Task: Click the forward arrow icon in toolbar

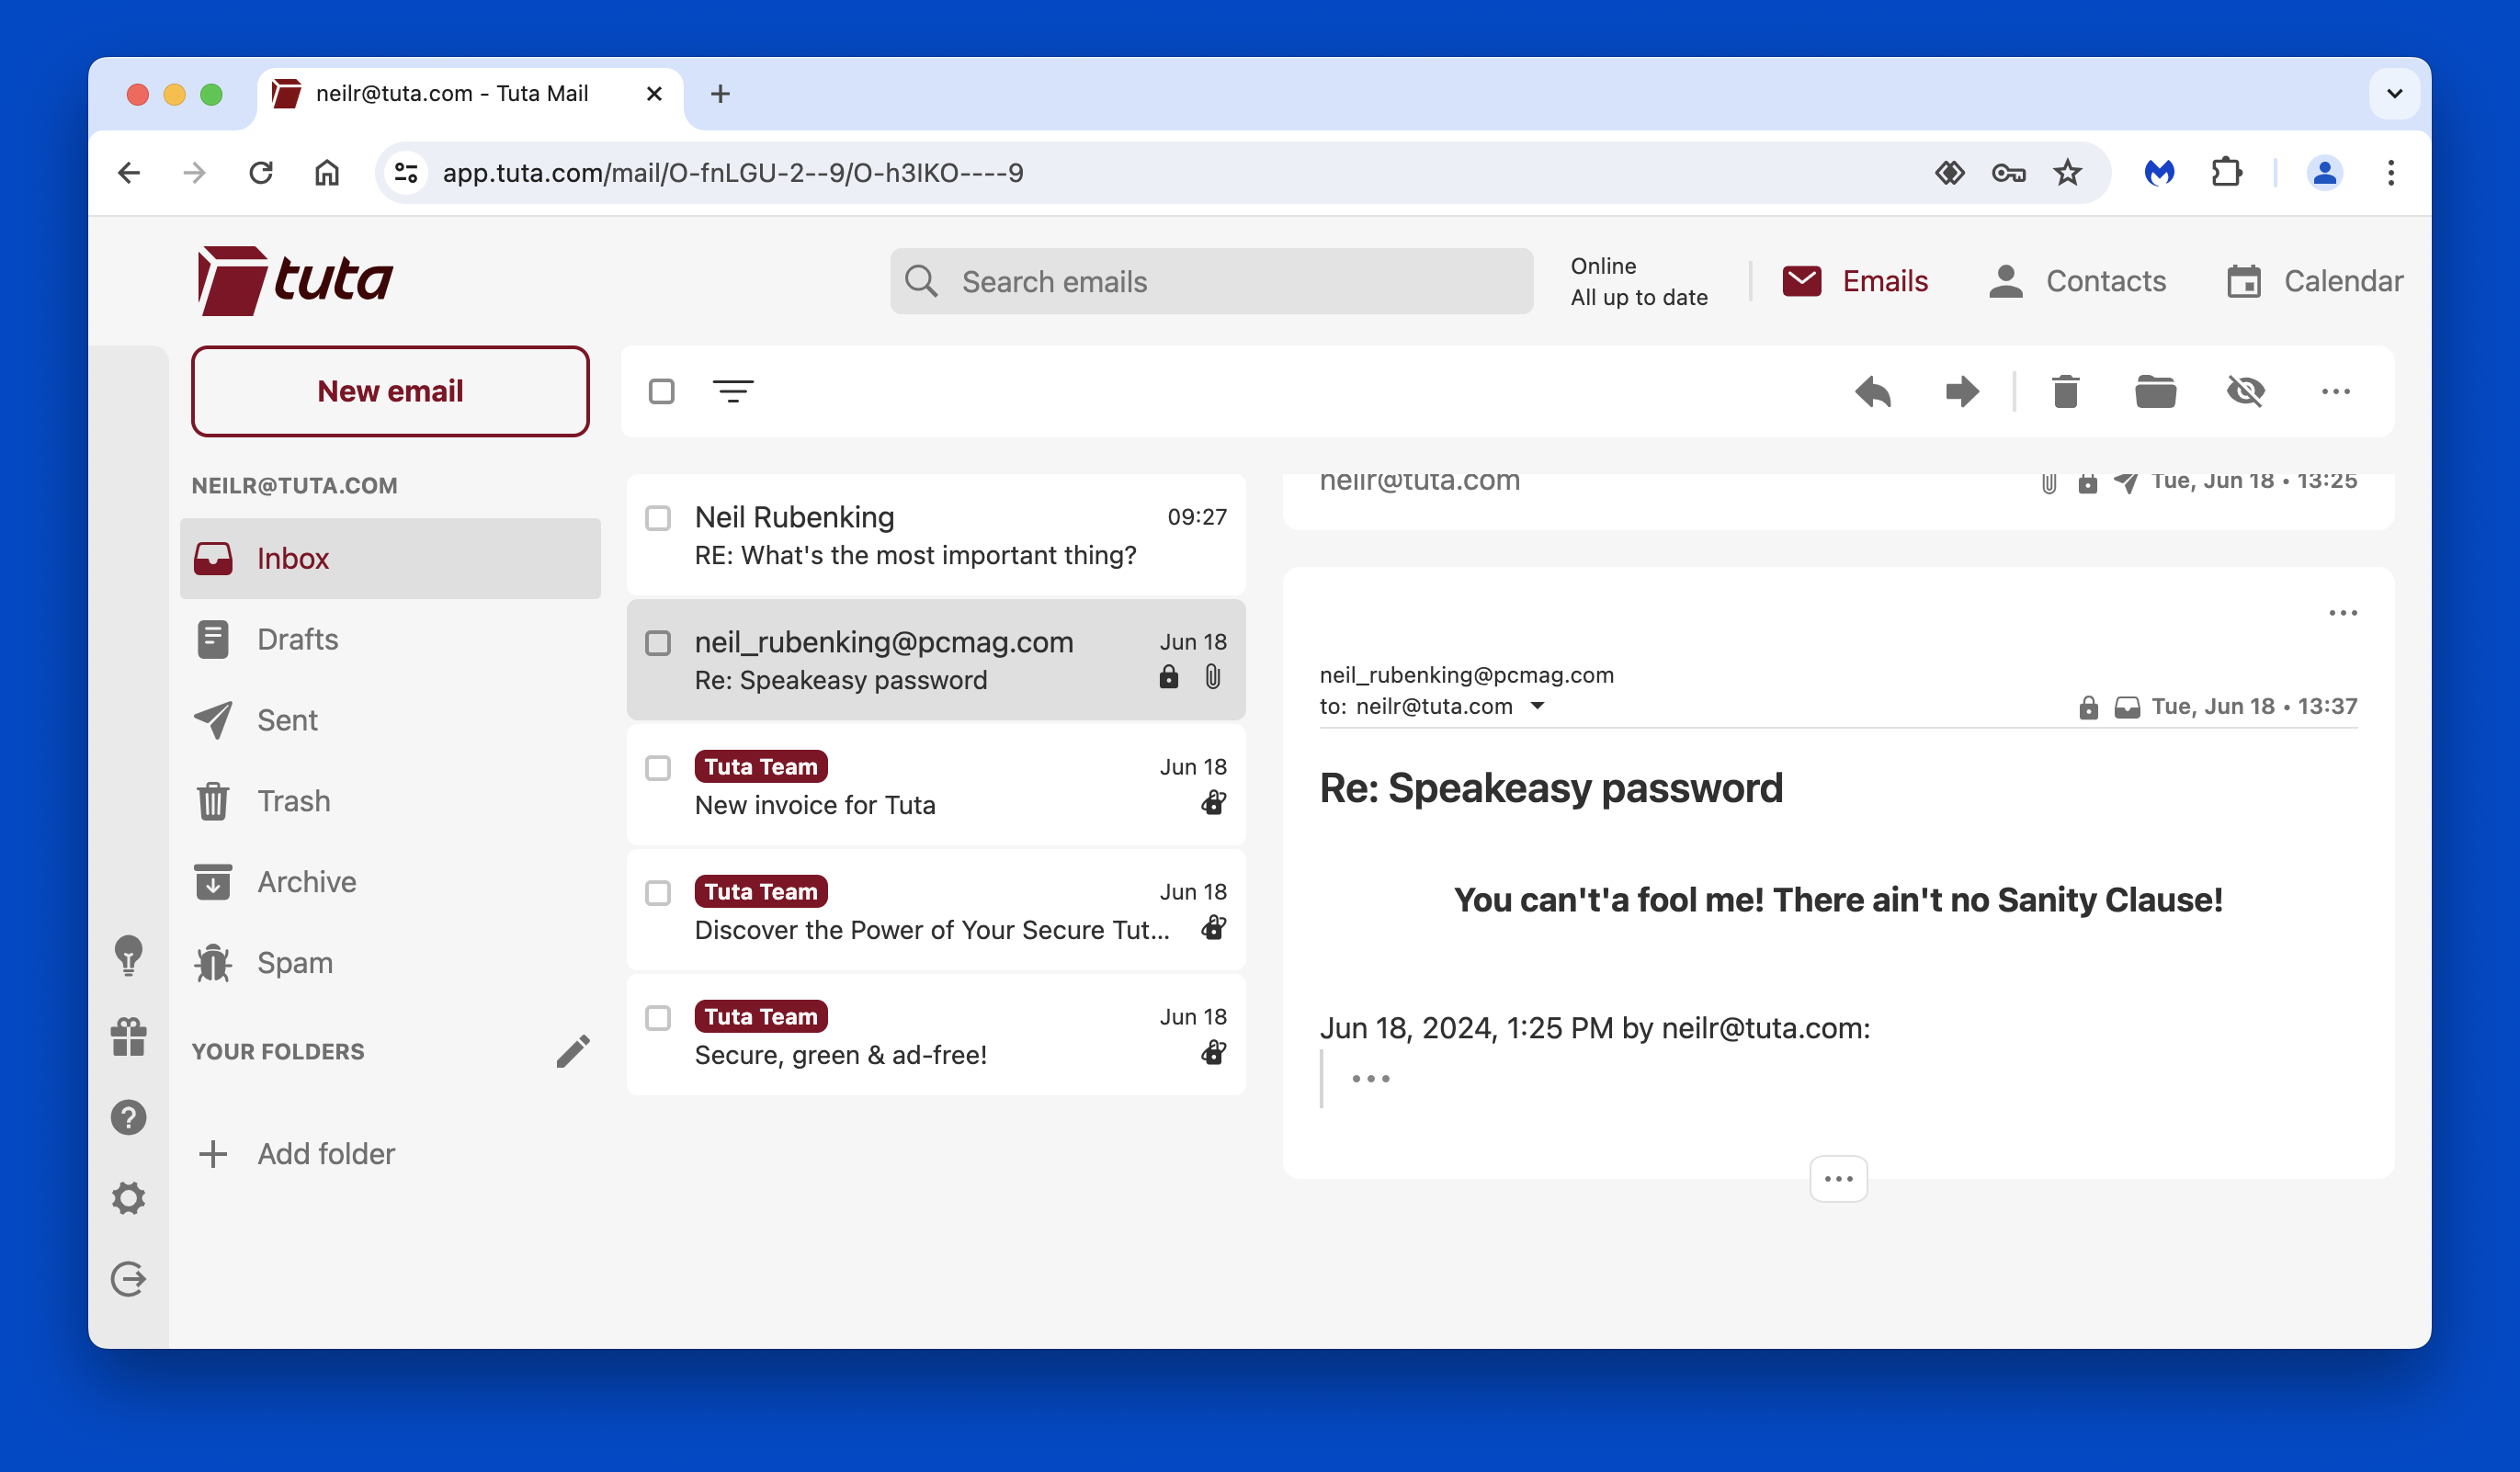Action: coord(1962,391)
